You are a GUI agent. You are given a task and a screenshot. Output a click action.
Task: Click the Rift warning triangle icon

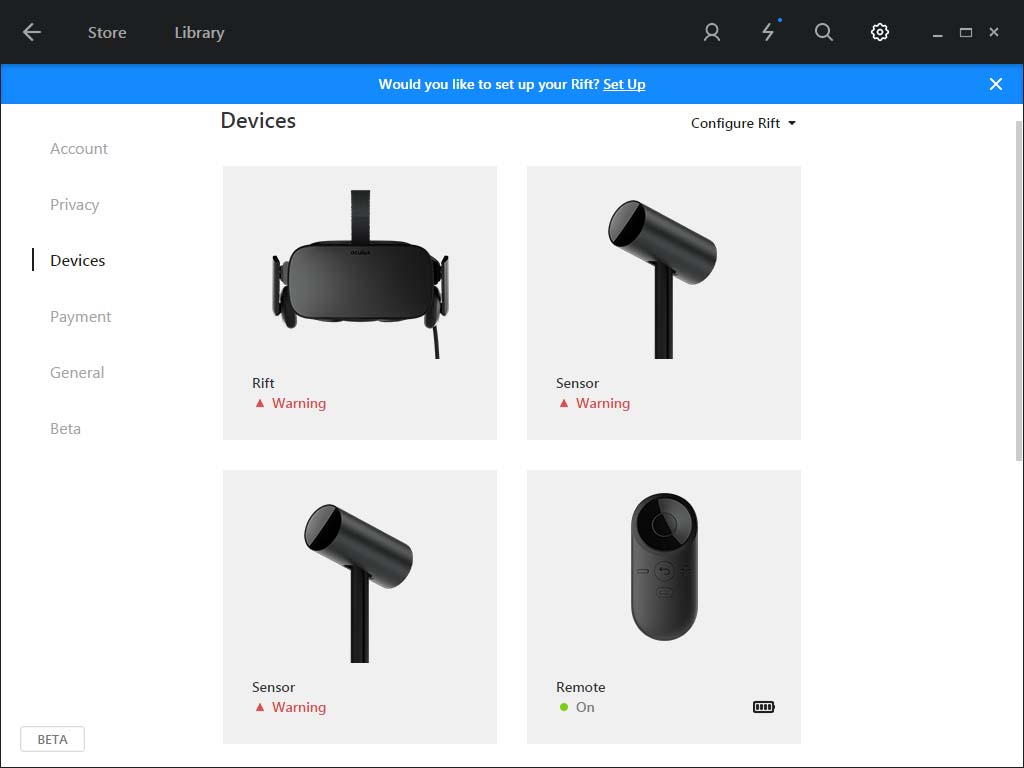260,404
